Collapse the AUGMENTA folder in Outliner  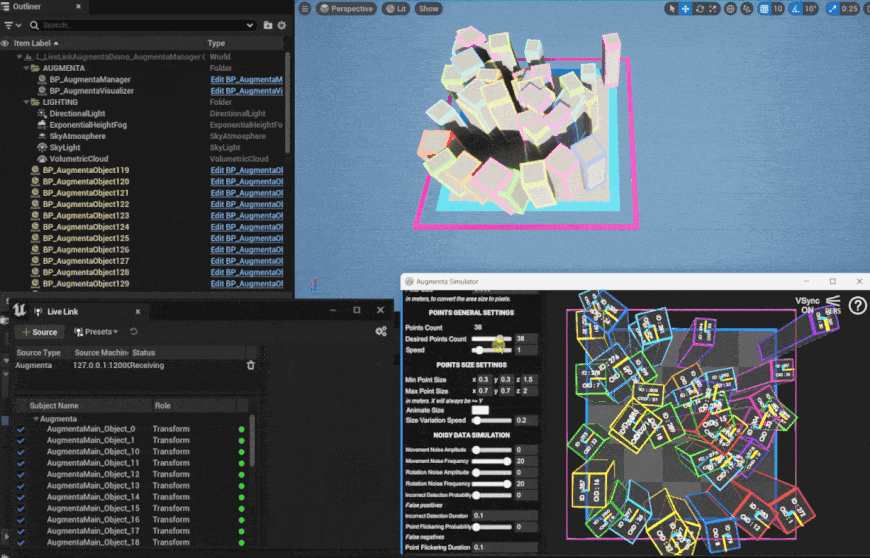[26, 68]
